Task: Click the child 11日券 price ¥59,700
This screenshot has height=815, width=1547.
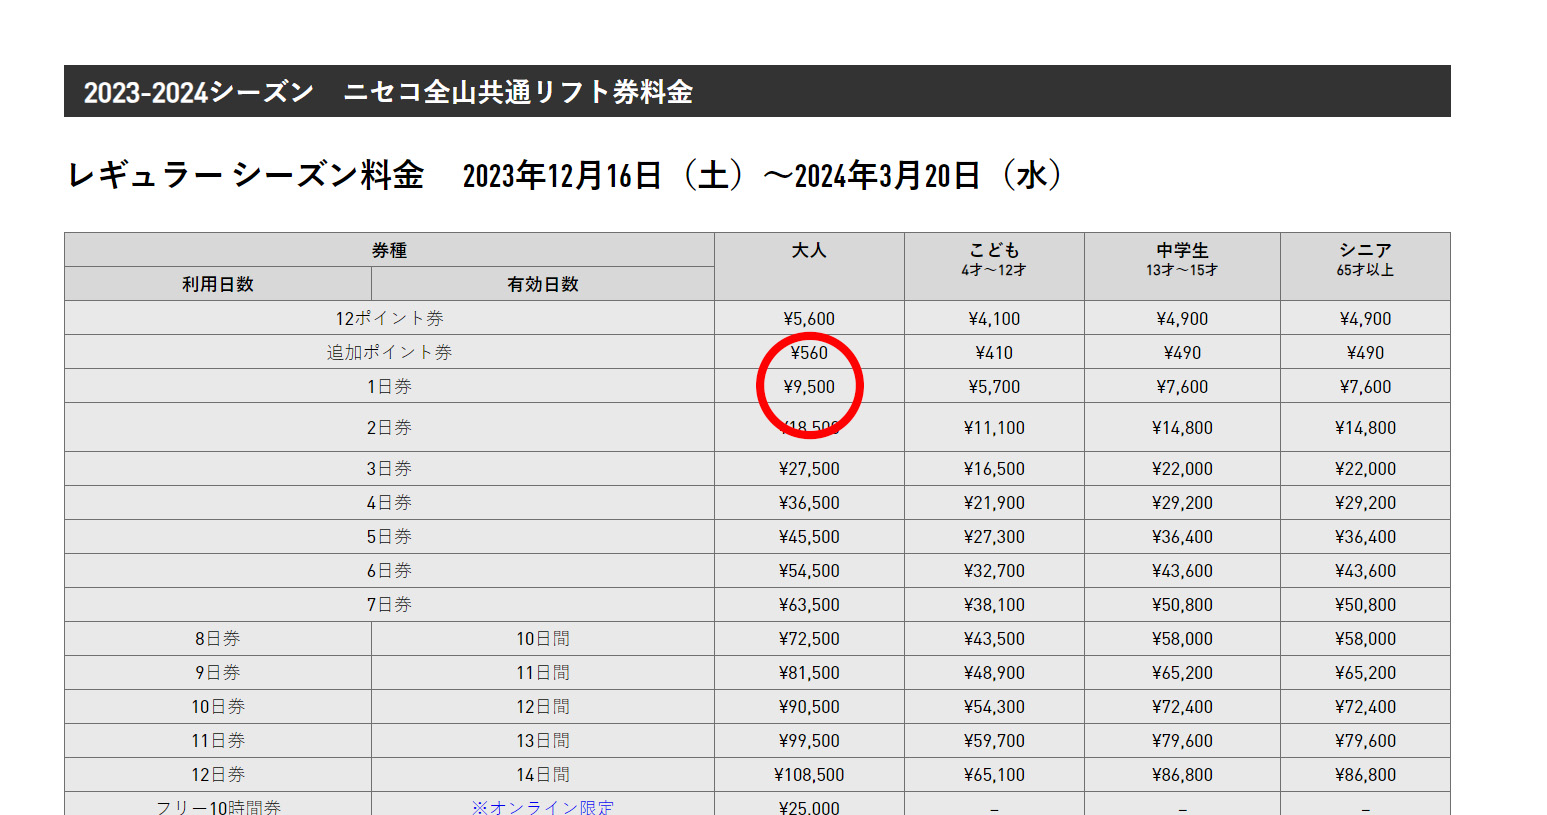Action: 994,741
